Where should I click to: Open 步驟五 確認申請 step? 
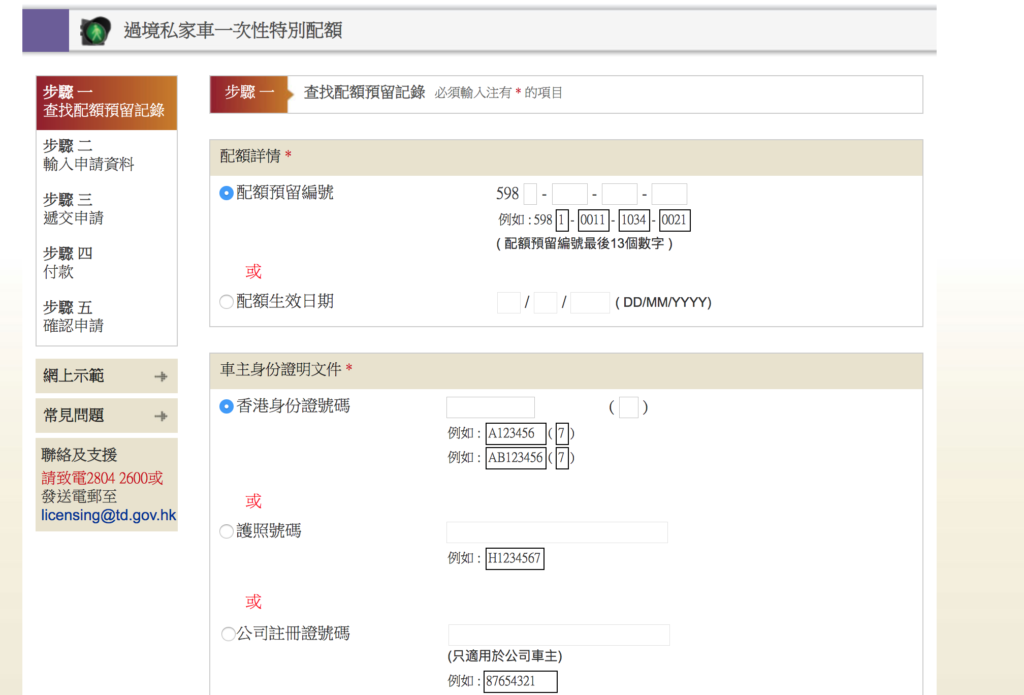click(x=73, y=317)
